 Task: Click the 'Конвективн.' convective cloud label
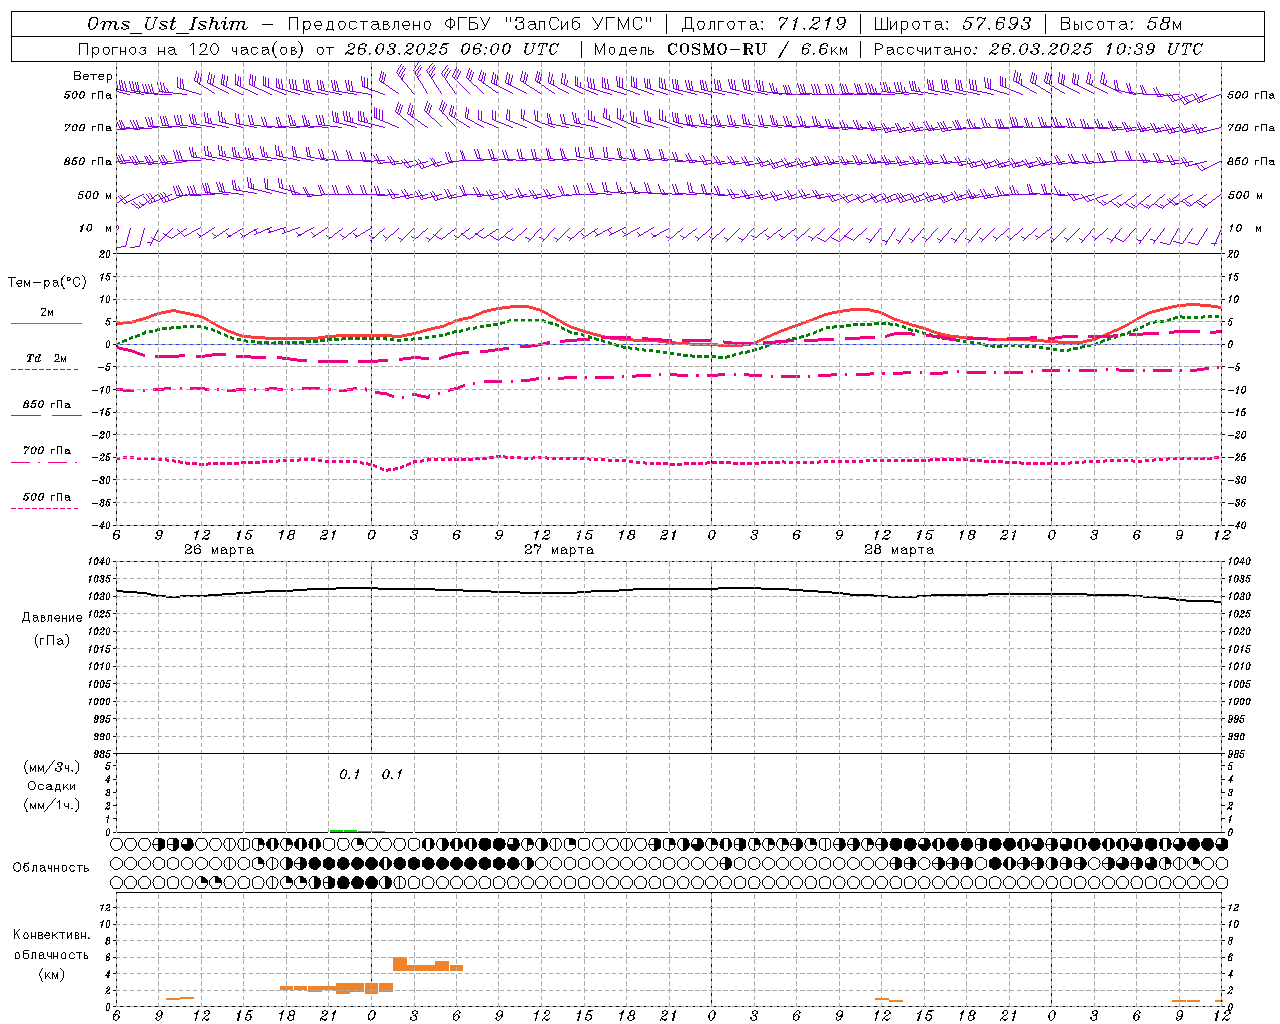click(51, 935)
